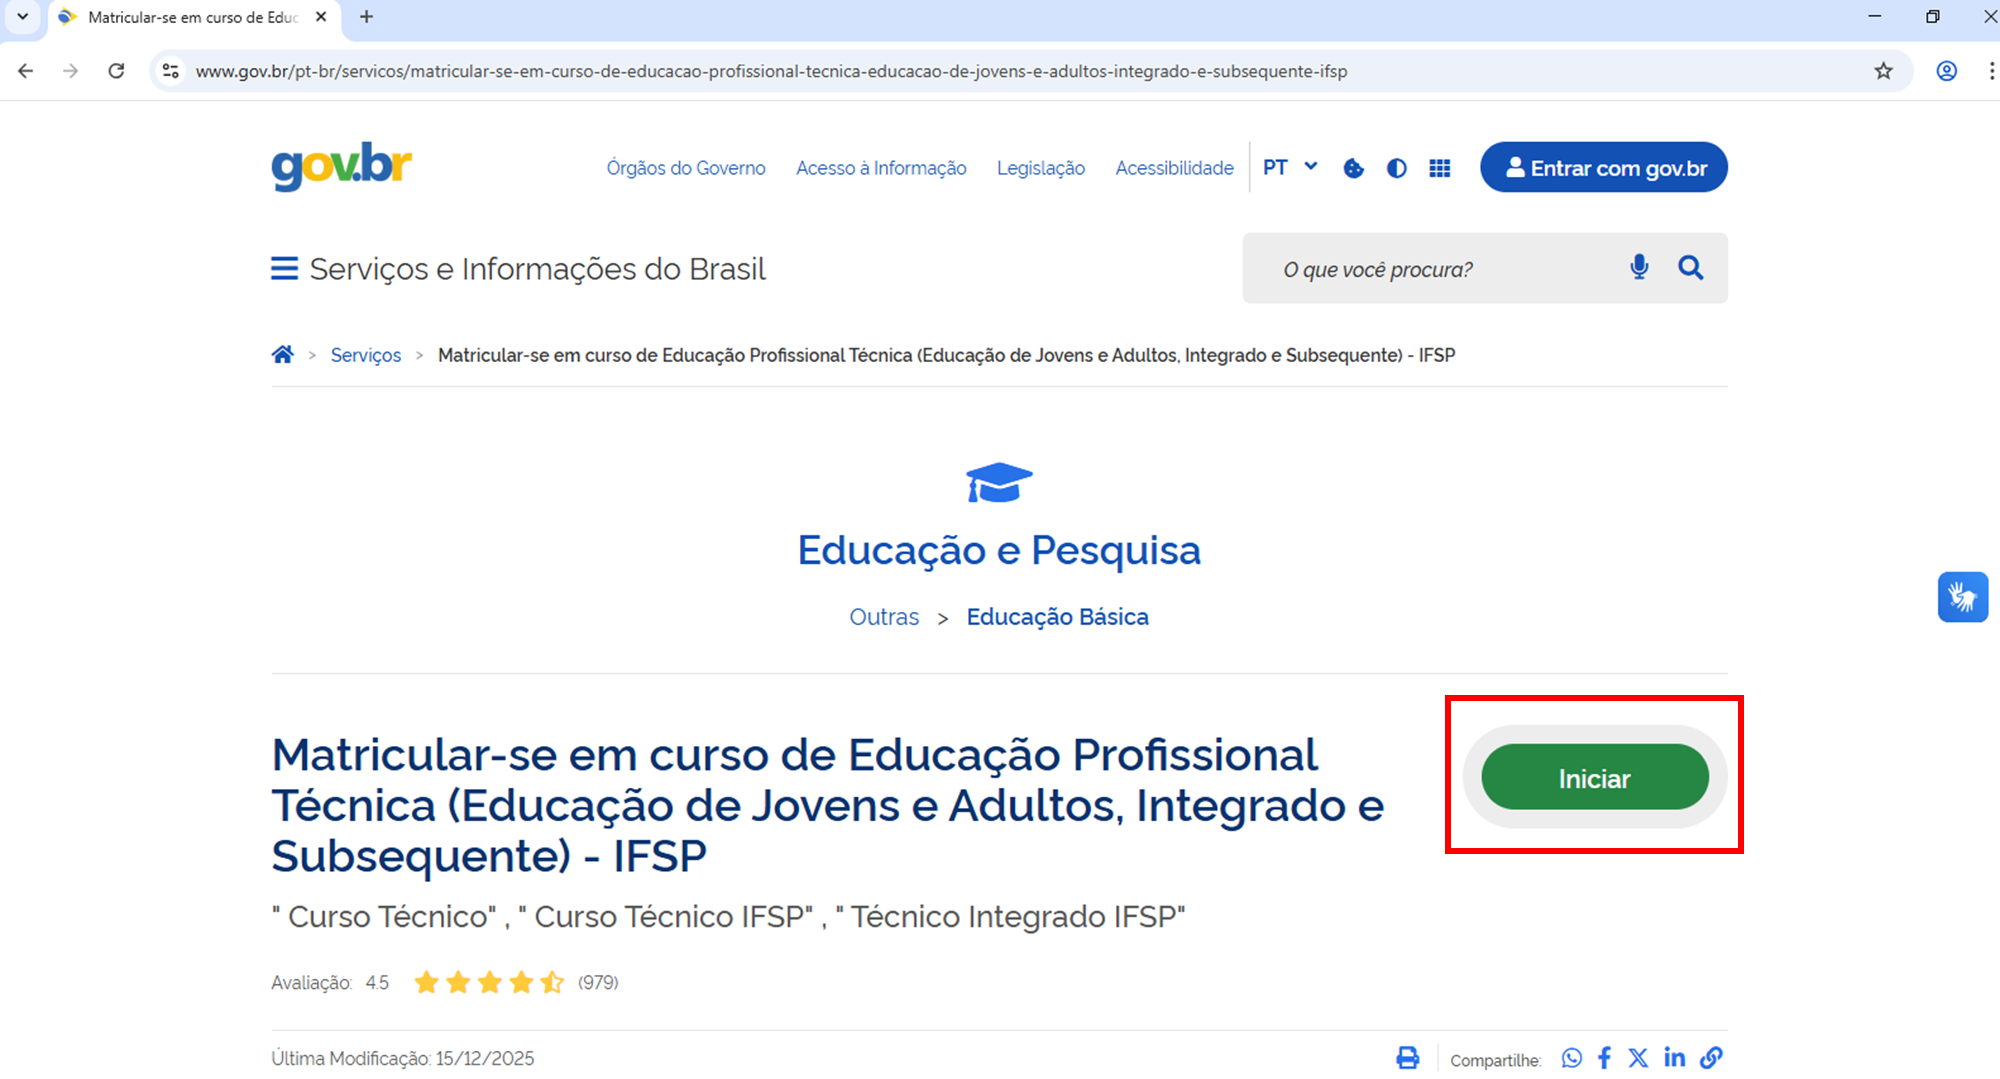The height and width of the screenshot is (1079, 2000).
Task: Click the green Iniciar button
Action: click(1595, 777)
